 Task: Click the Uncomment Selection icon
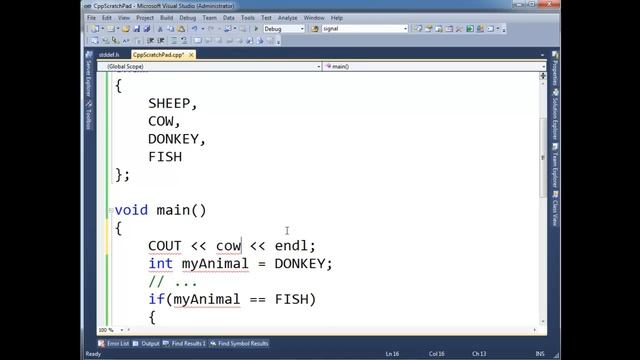[183, 40]
